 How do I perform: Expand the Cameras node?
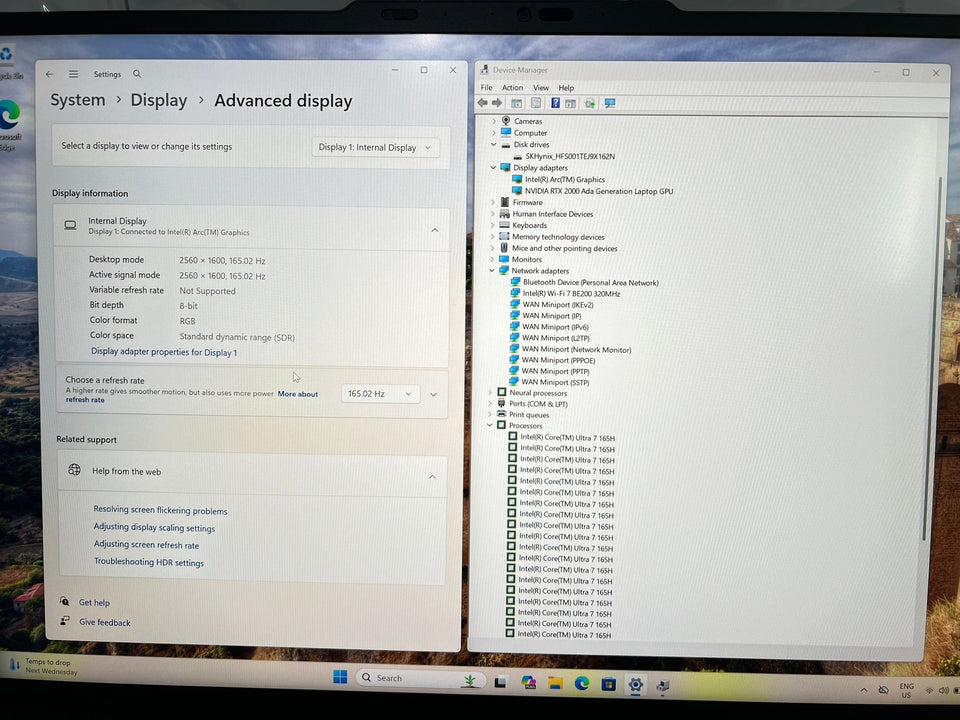494,121
